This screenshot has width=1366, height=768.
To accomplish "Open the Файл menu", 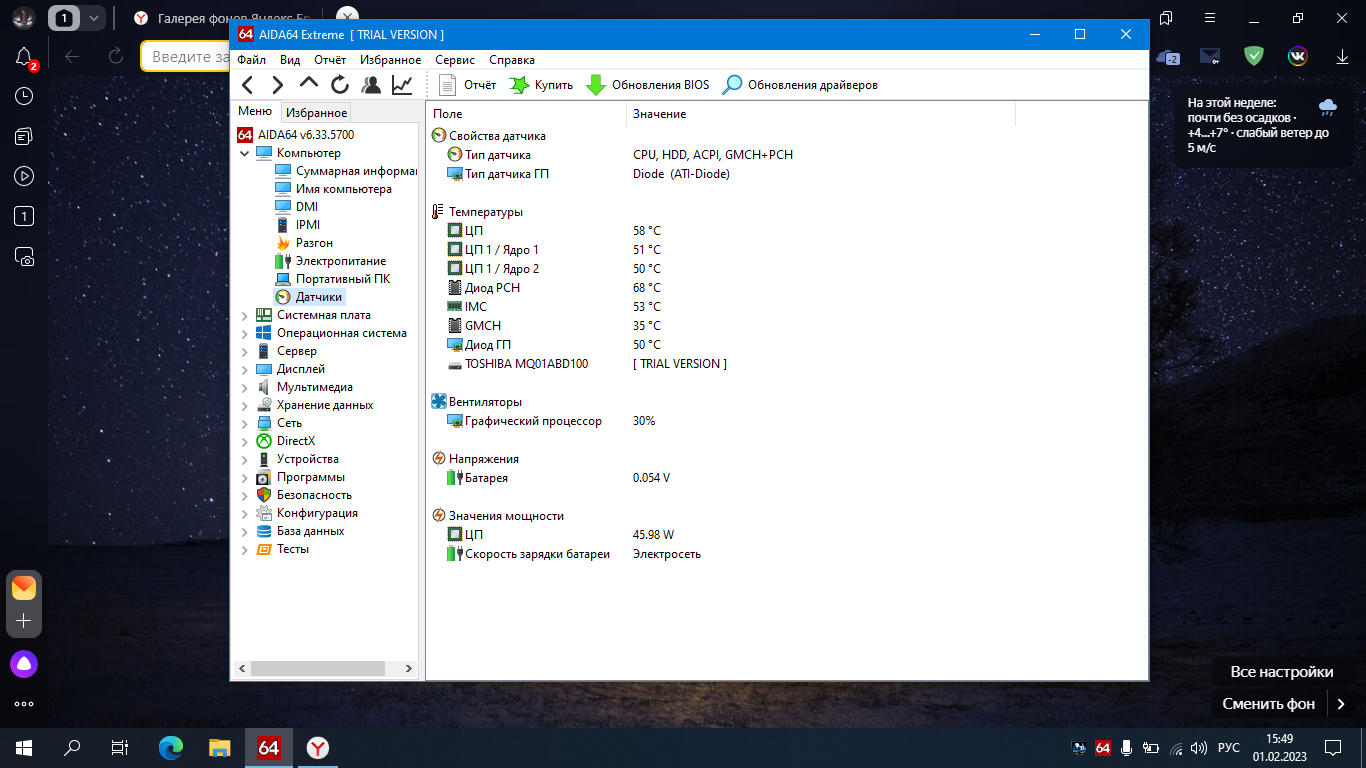I will coord(252,60).
